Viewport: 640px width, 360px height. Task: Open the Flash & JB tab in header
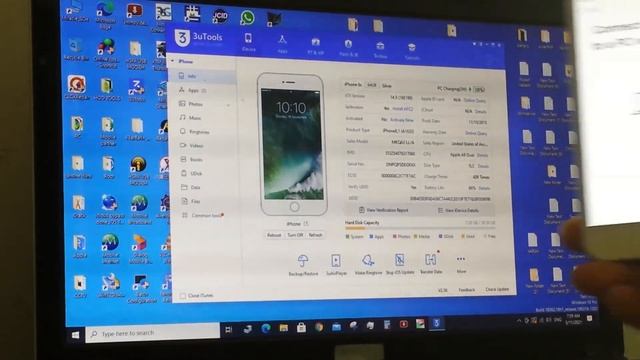[348, 48]
